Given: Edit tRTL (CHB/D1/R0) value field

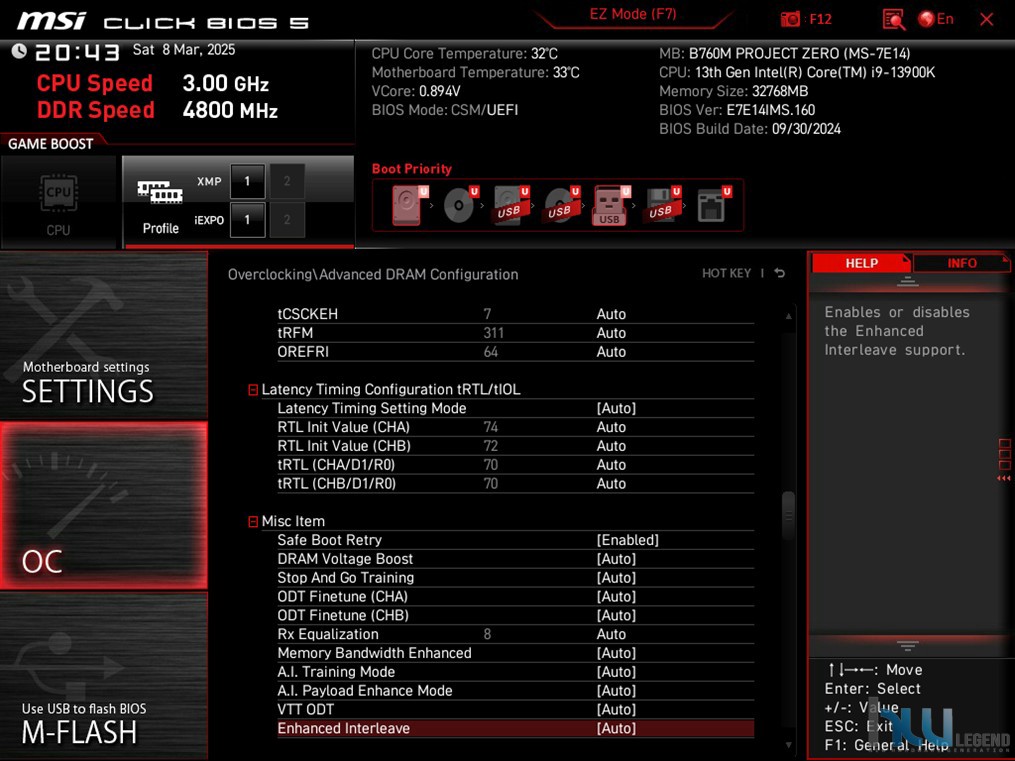Looking at the screenshot, I should 611,483.
